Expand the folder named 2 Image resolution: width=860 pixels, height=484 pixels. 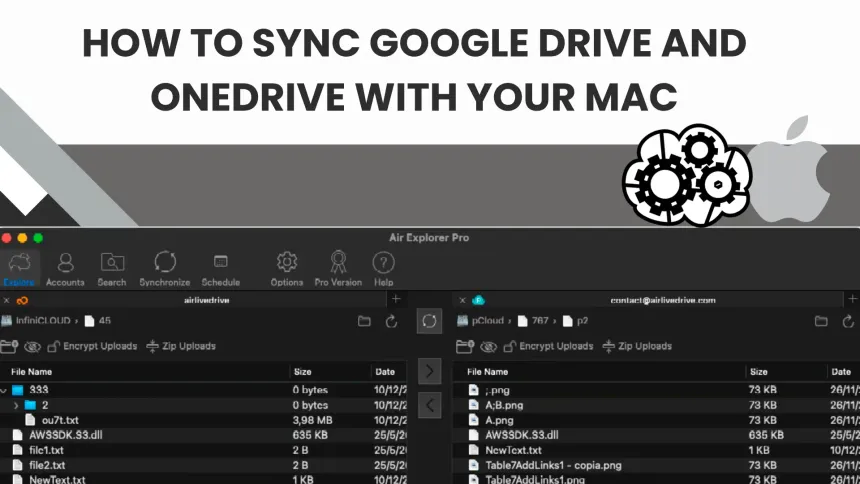click(16, 406)
